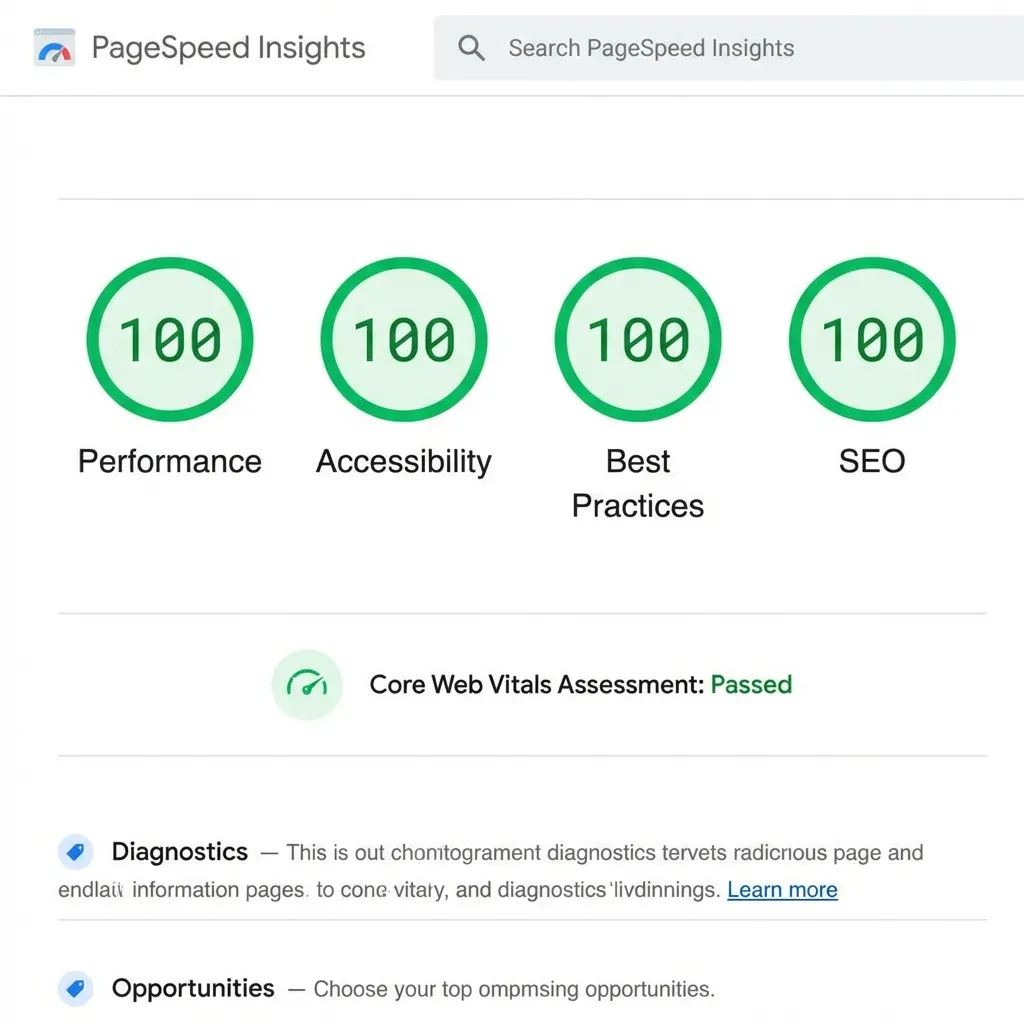Screen dimensions: 1024x1024
Task: Select the Performance score gauge
Action: point(169,338)
